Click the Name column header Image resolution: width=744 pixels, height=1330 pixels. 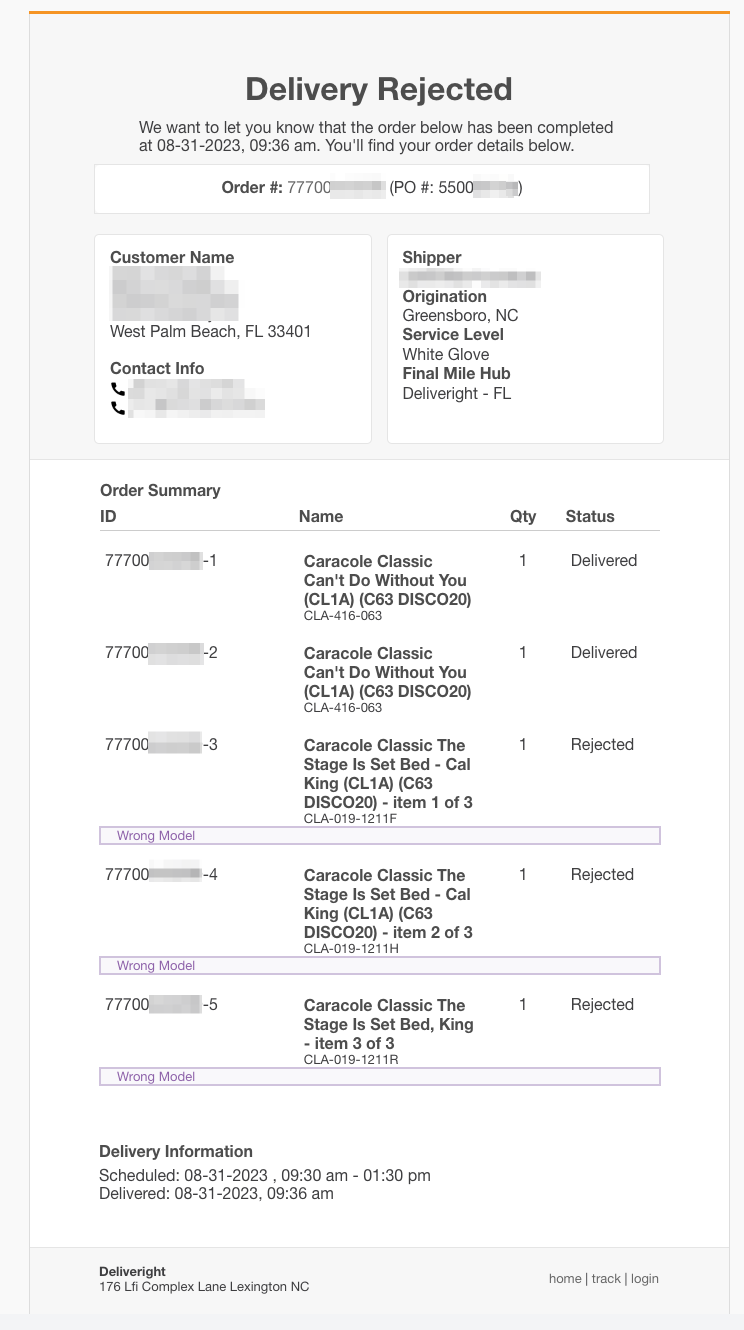tap(321, 516)
